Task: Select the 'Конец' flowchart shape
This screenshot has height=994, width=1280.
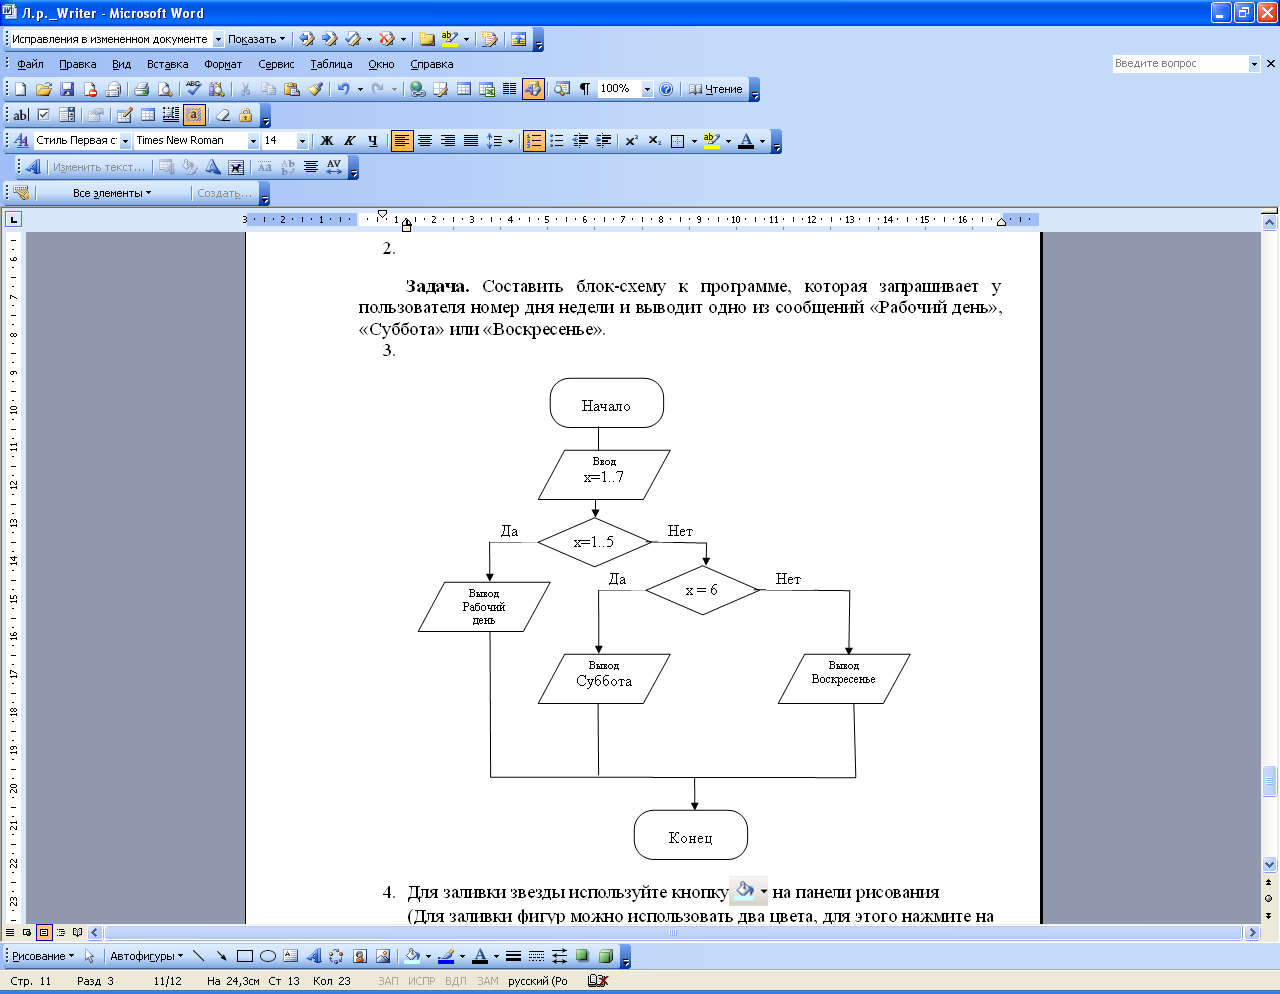Action: coord(691,835)
